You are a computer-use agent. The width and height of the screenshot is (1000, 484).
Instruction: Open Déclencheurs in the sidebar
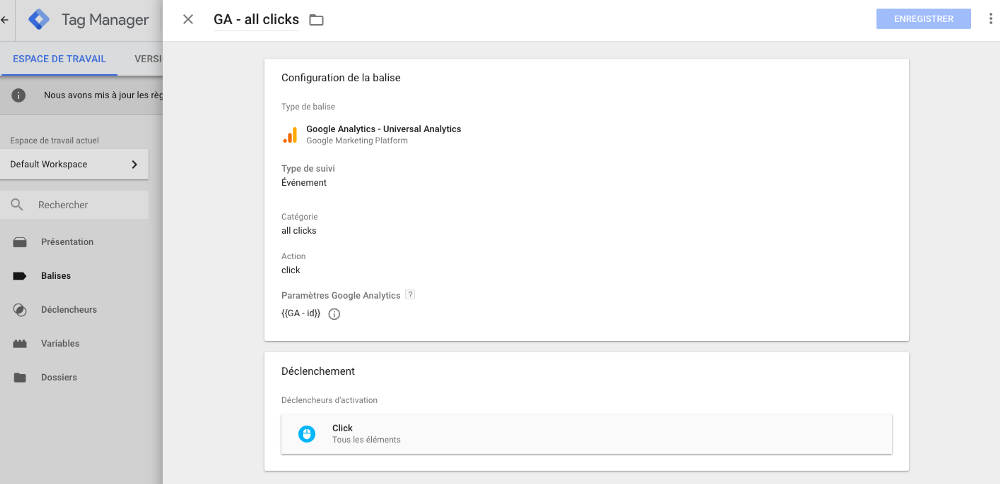click(x=69, y=309)
